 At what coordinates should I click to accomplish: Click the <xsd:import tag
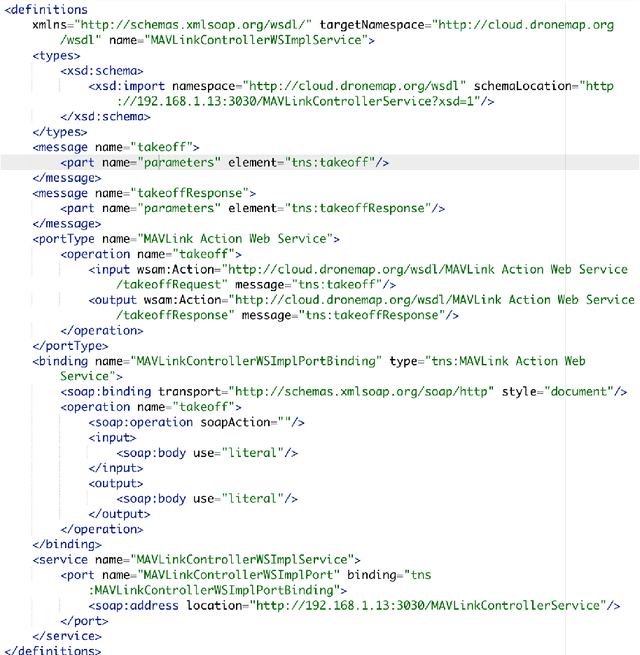pyautogui.click(x=127, y=86)
